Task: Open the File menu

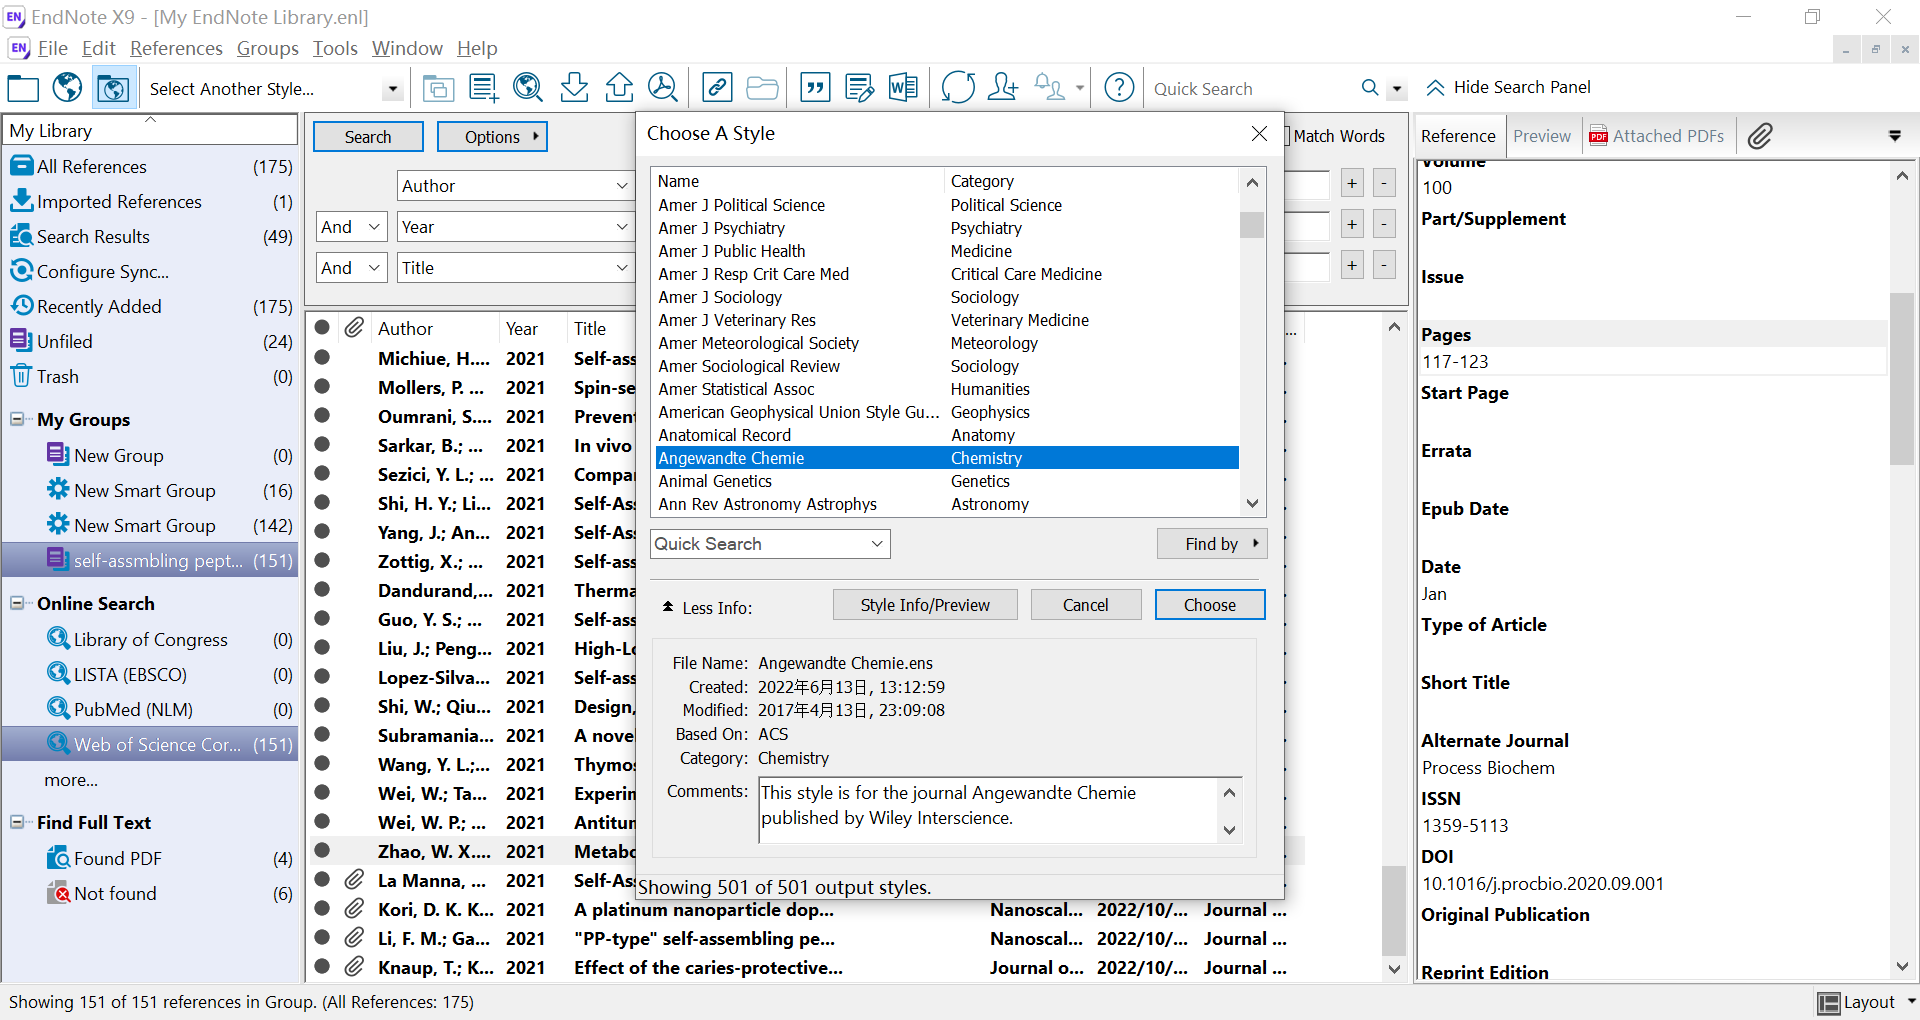Action: [52, 48]
